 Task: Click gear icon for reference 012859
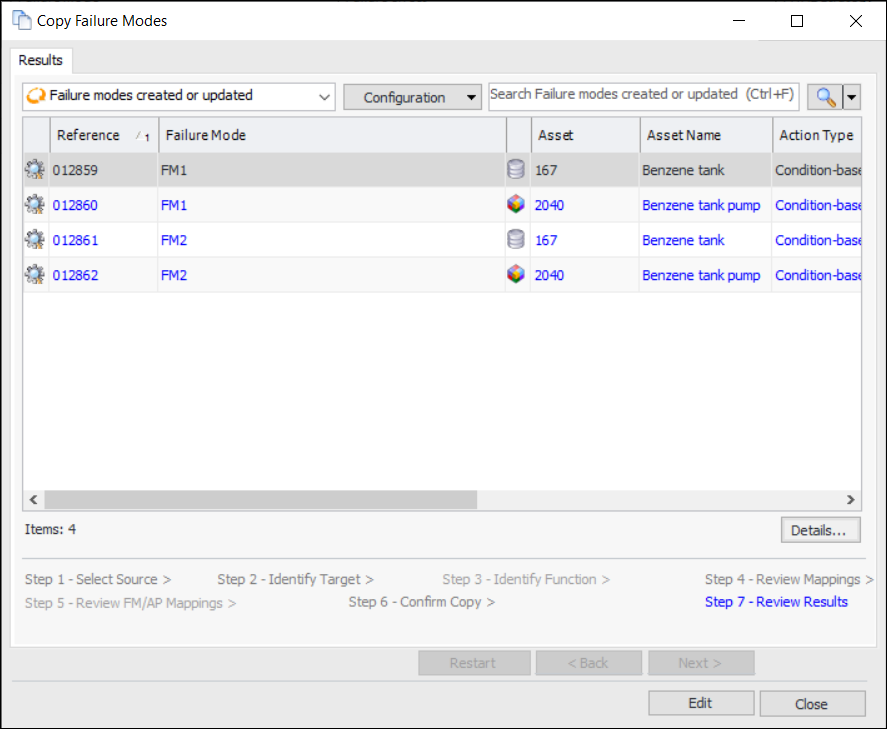coord(35,171)
